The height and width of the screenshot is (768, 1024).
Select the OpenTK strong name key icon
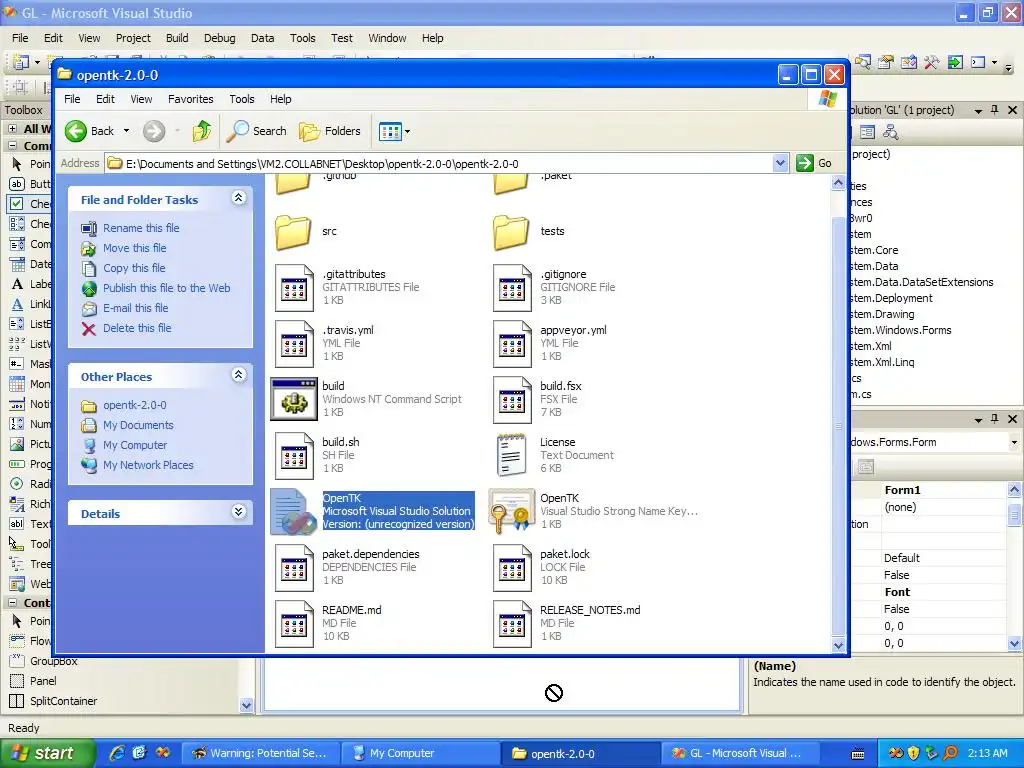point(512,511)
